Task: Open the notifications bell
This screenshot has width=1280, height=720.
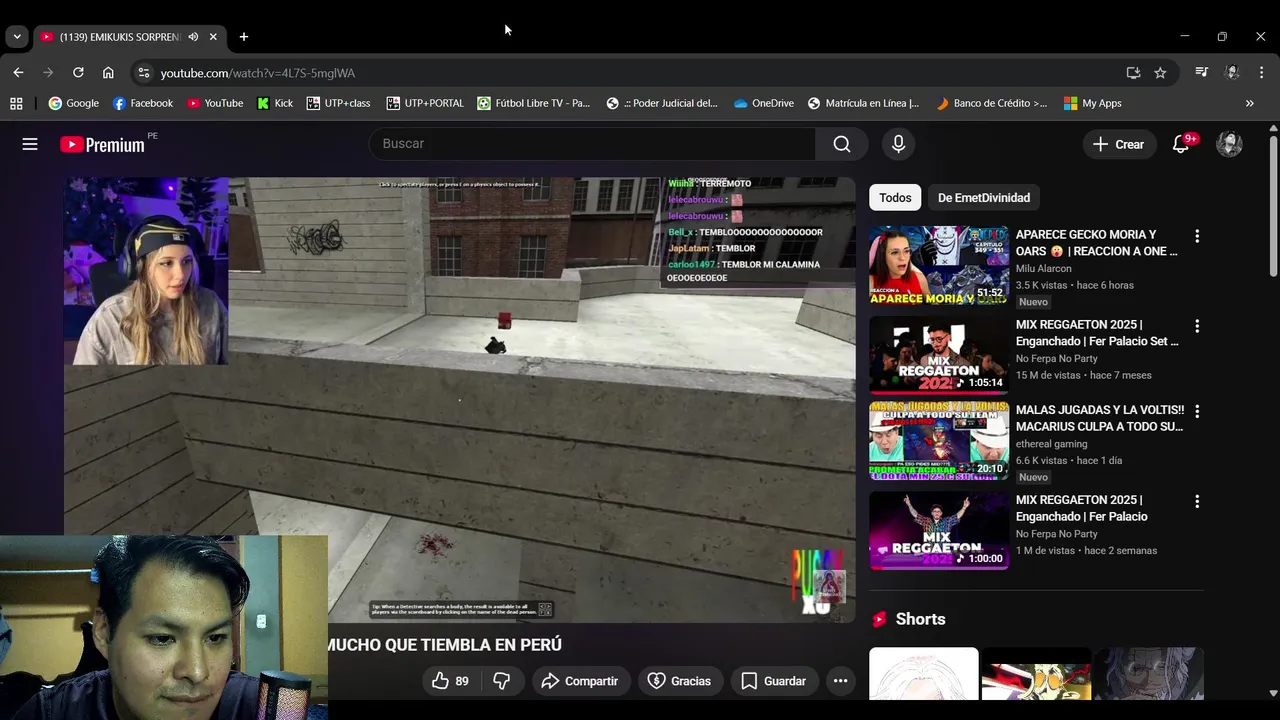Action: [x=1181, y=144]
